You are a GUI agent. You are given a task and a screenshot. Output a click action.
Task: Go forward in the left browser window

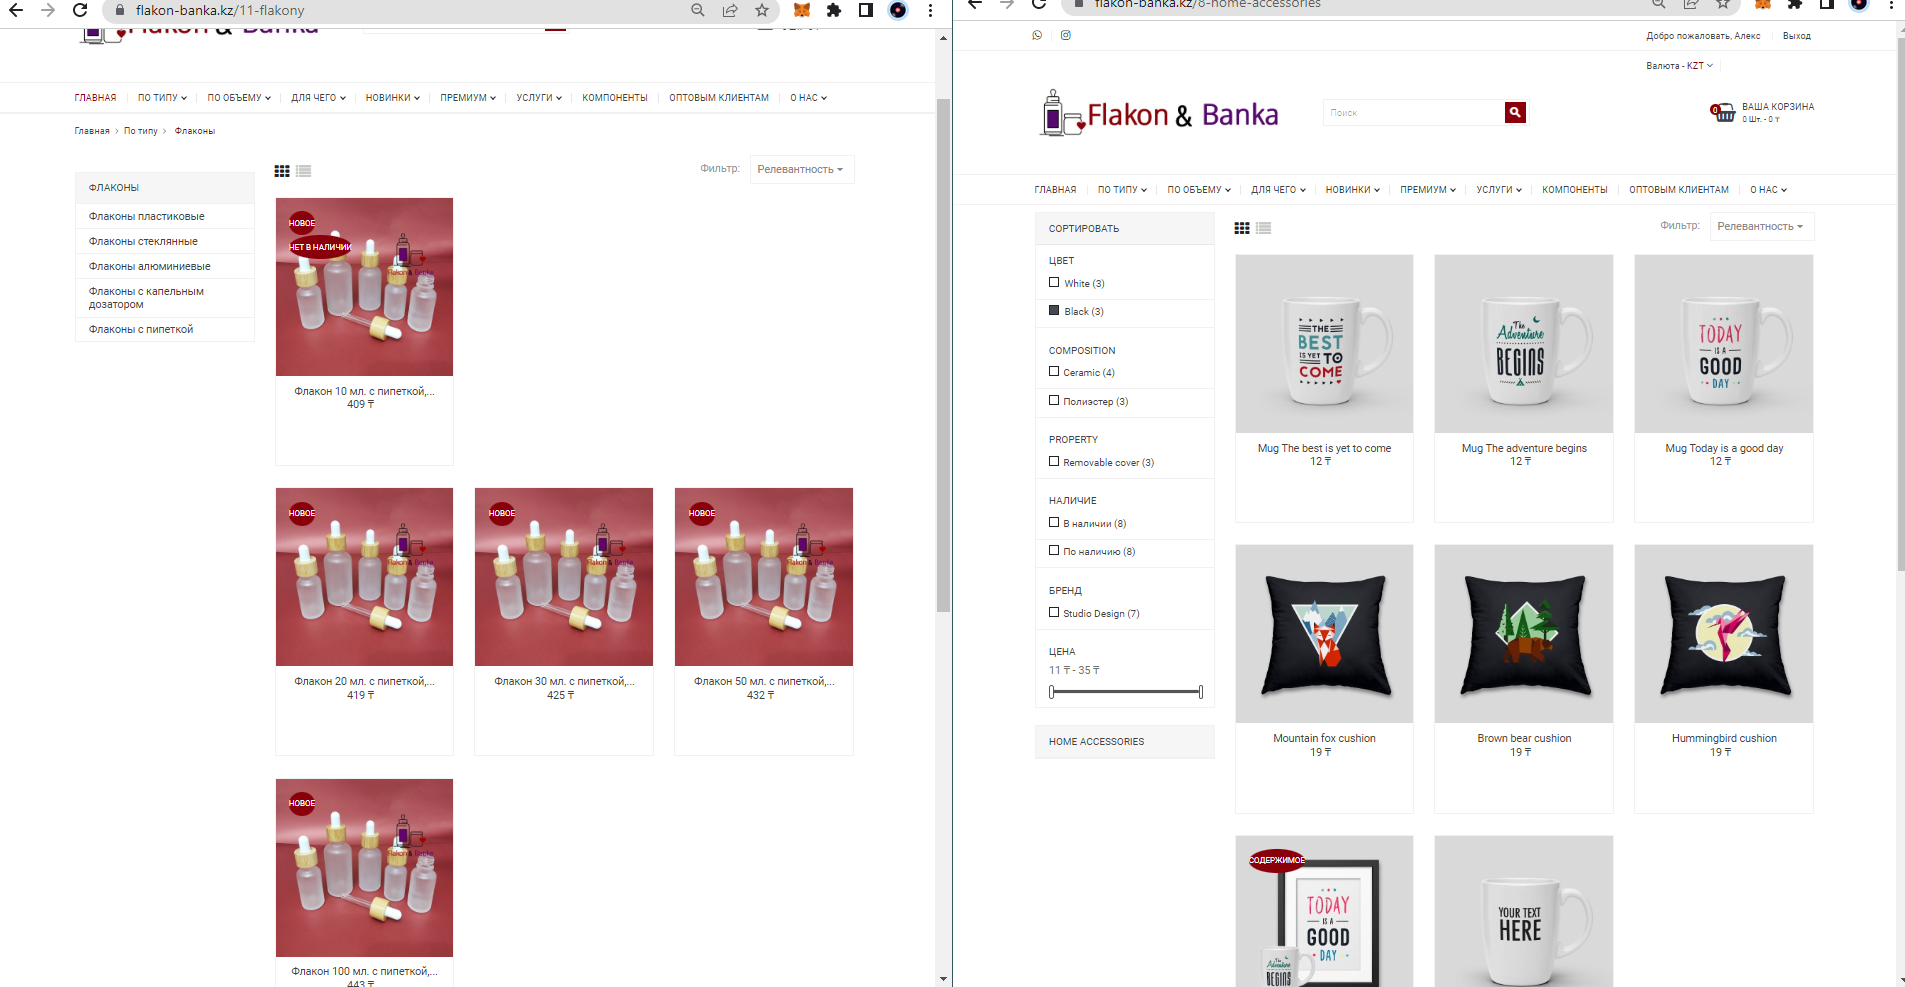(x=48, y=10)
